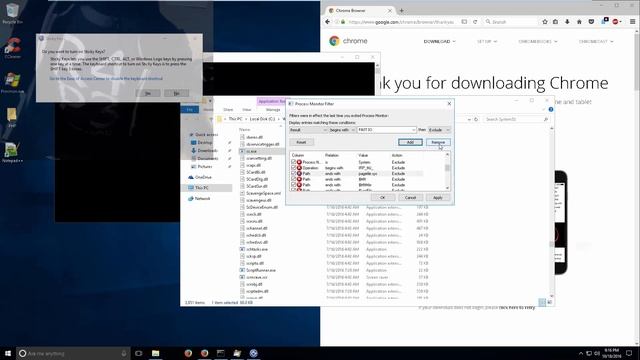
Task: Select OneDrive in Explorer sidebar
Action: click(200, 177)
